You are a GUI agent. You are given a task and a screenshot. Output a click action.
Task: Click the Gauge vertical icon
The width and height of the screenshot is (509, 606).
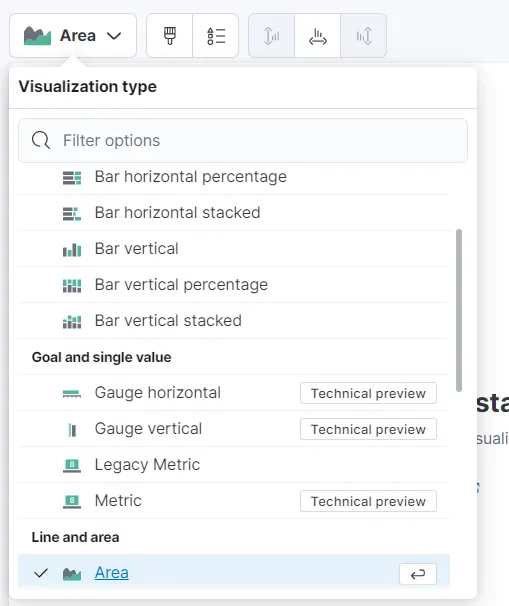[x=72, y=429]
